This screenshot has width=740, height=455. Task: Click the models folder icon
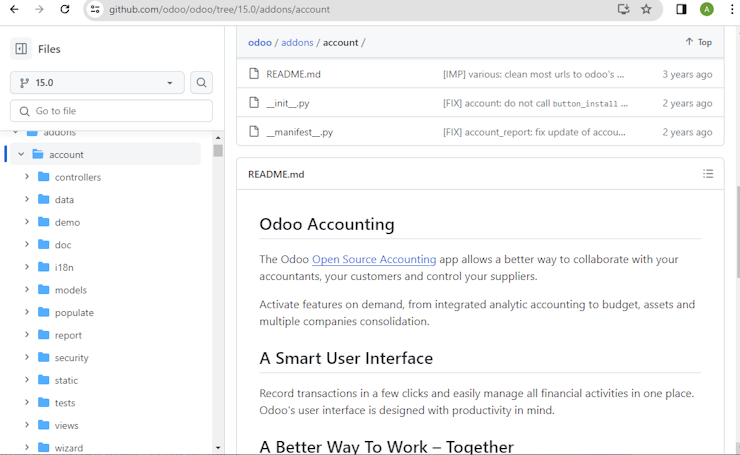[43, 289]
